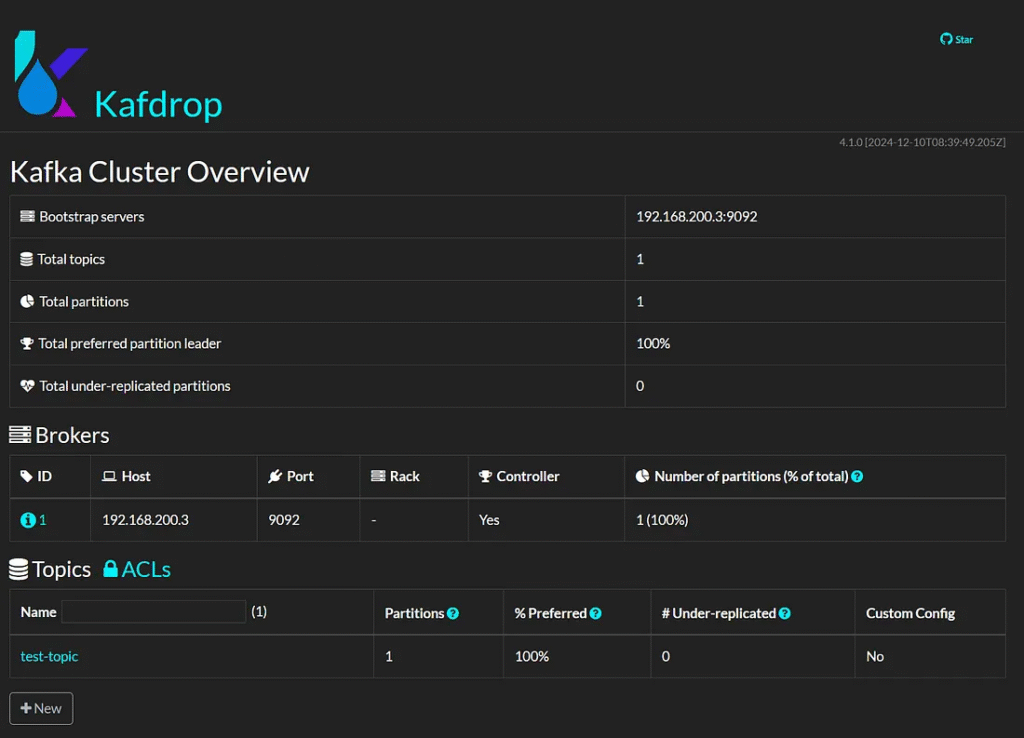Click the database icon beside Topics heading
The image size is (1024, 738).
[x=18, y=570]
